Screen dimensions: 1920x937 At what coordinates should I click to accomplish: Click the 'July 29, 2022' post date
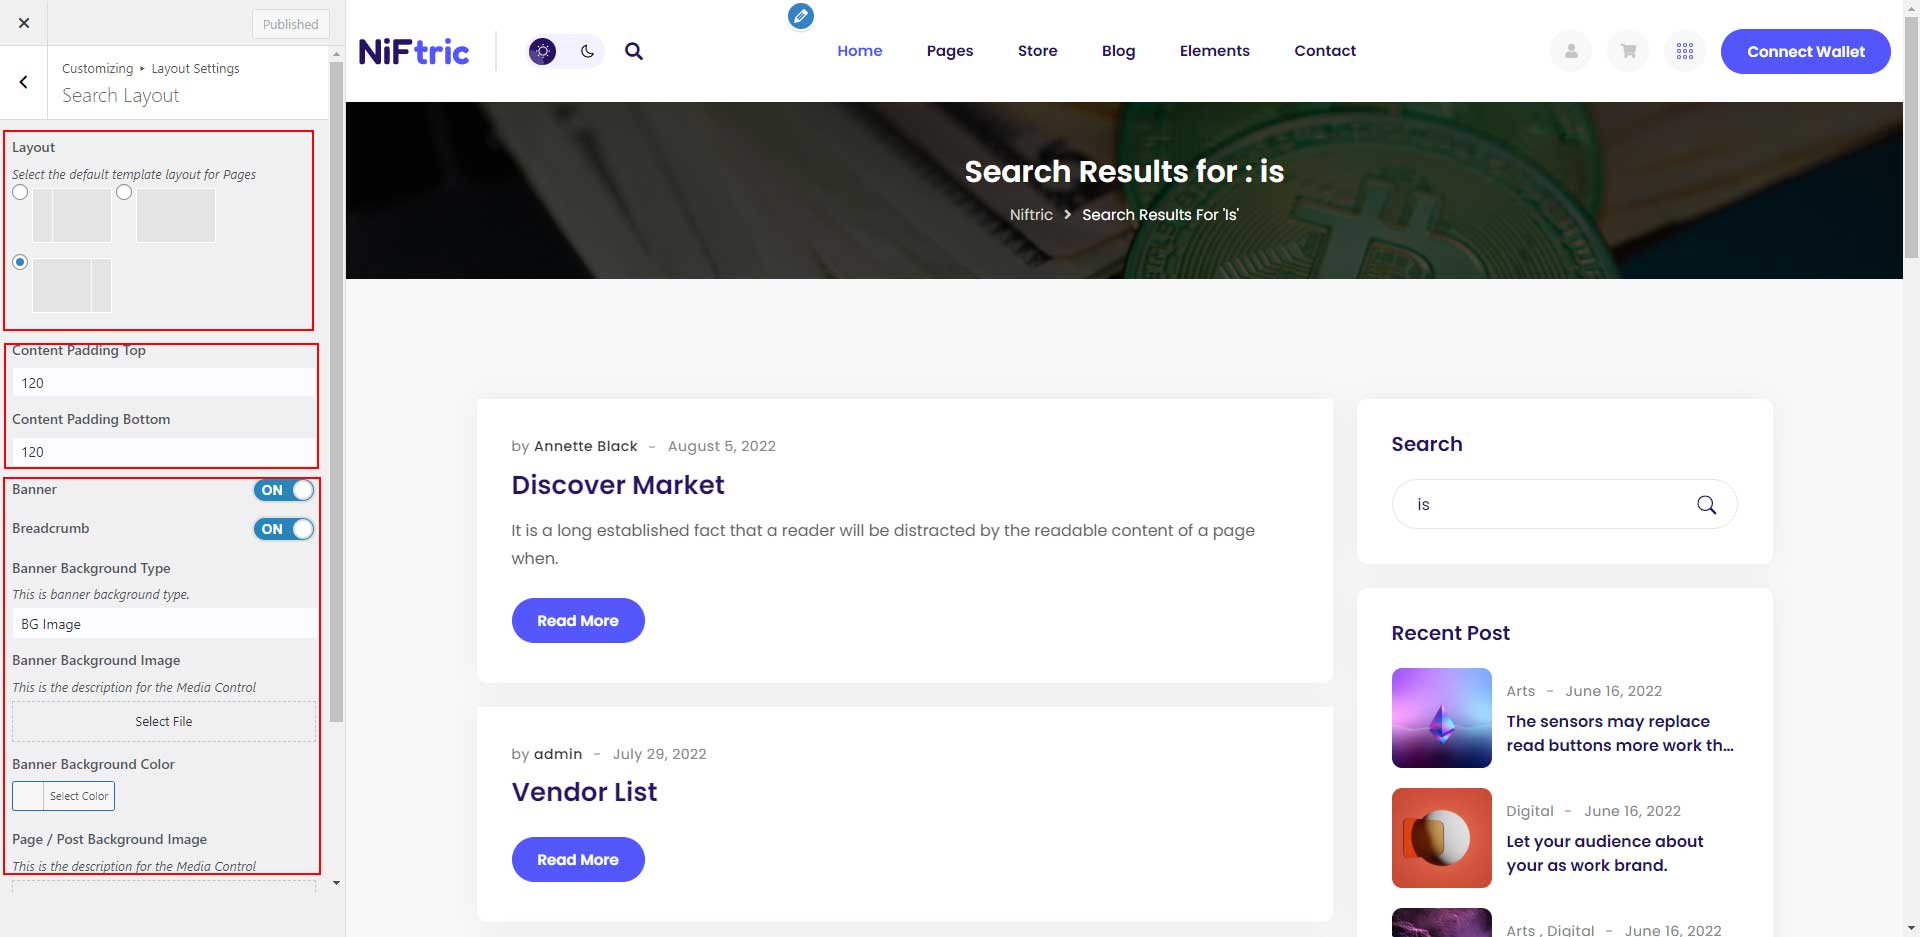(660, 754)
